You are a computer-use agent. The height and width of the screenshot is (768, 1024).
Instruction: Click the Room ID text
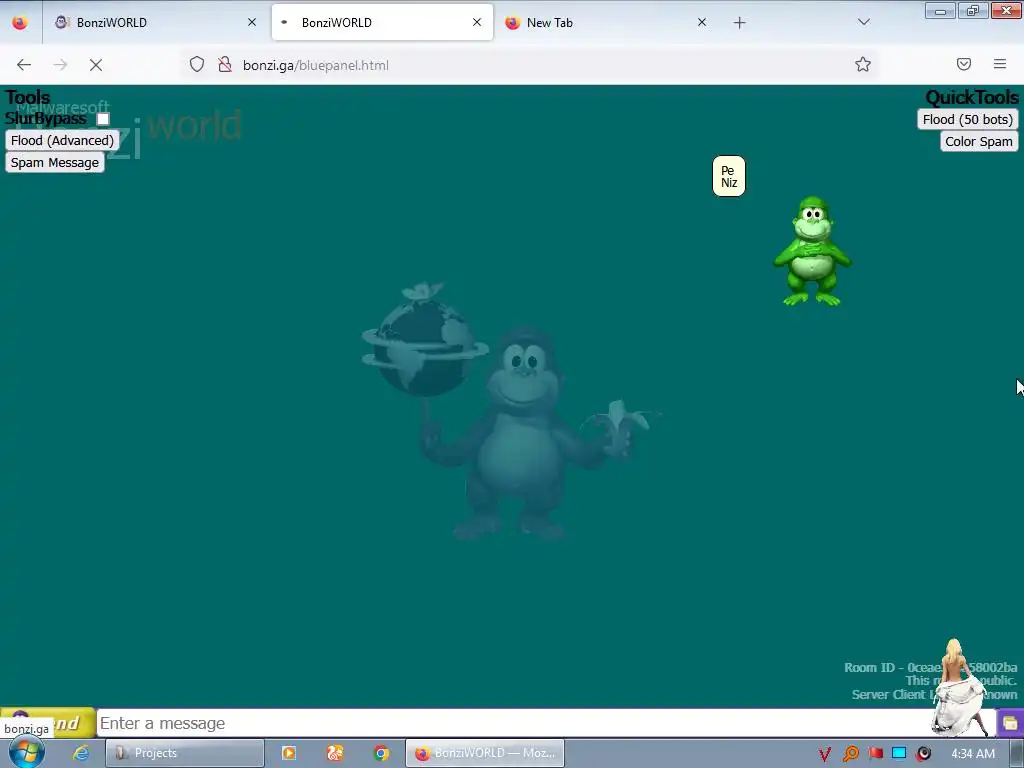(x=931, y=667)
